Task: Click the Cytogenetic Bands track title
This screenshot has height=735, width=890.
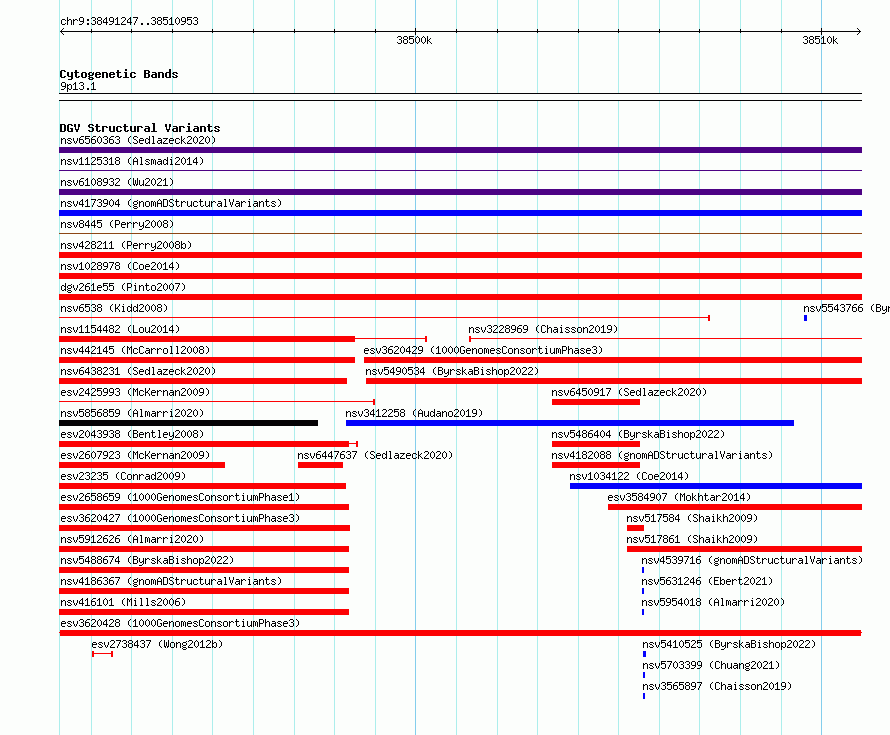Action: coord(119,74)
